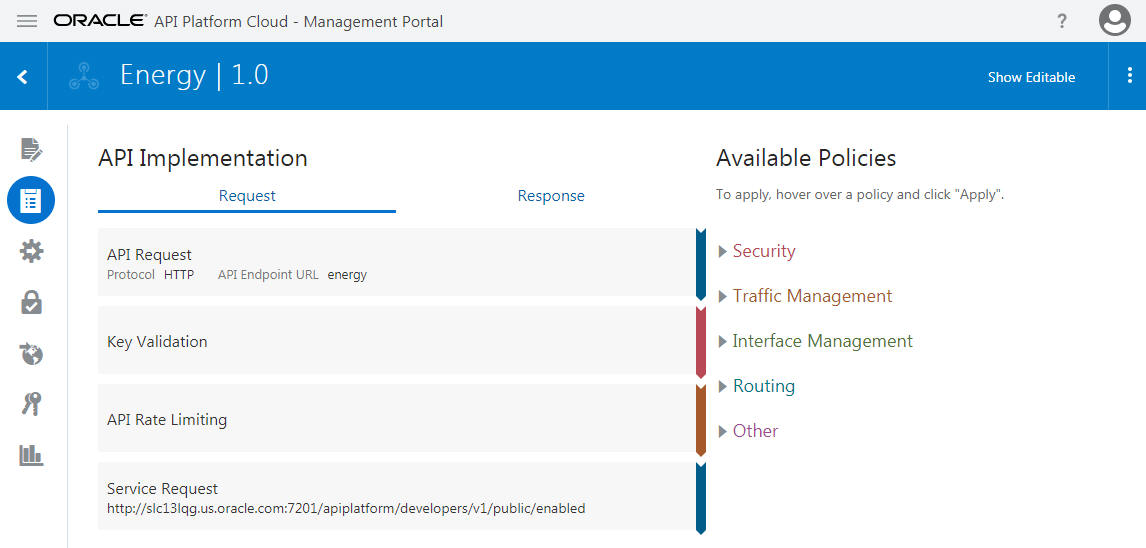This screenshot has height=548, width=1146.
Task: Open the API details document-edit sidebar icon
Action: coord(31,149)
